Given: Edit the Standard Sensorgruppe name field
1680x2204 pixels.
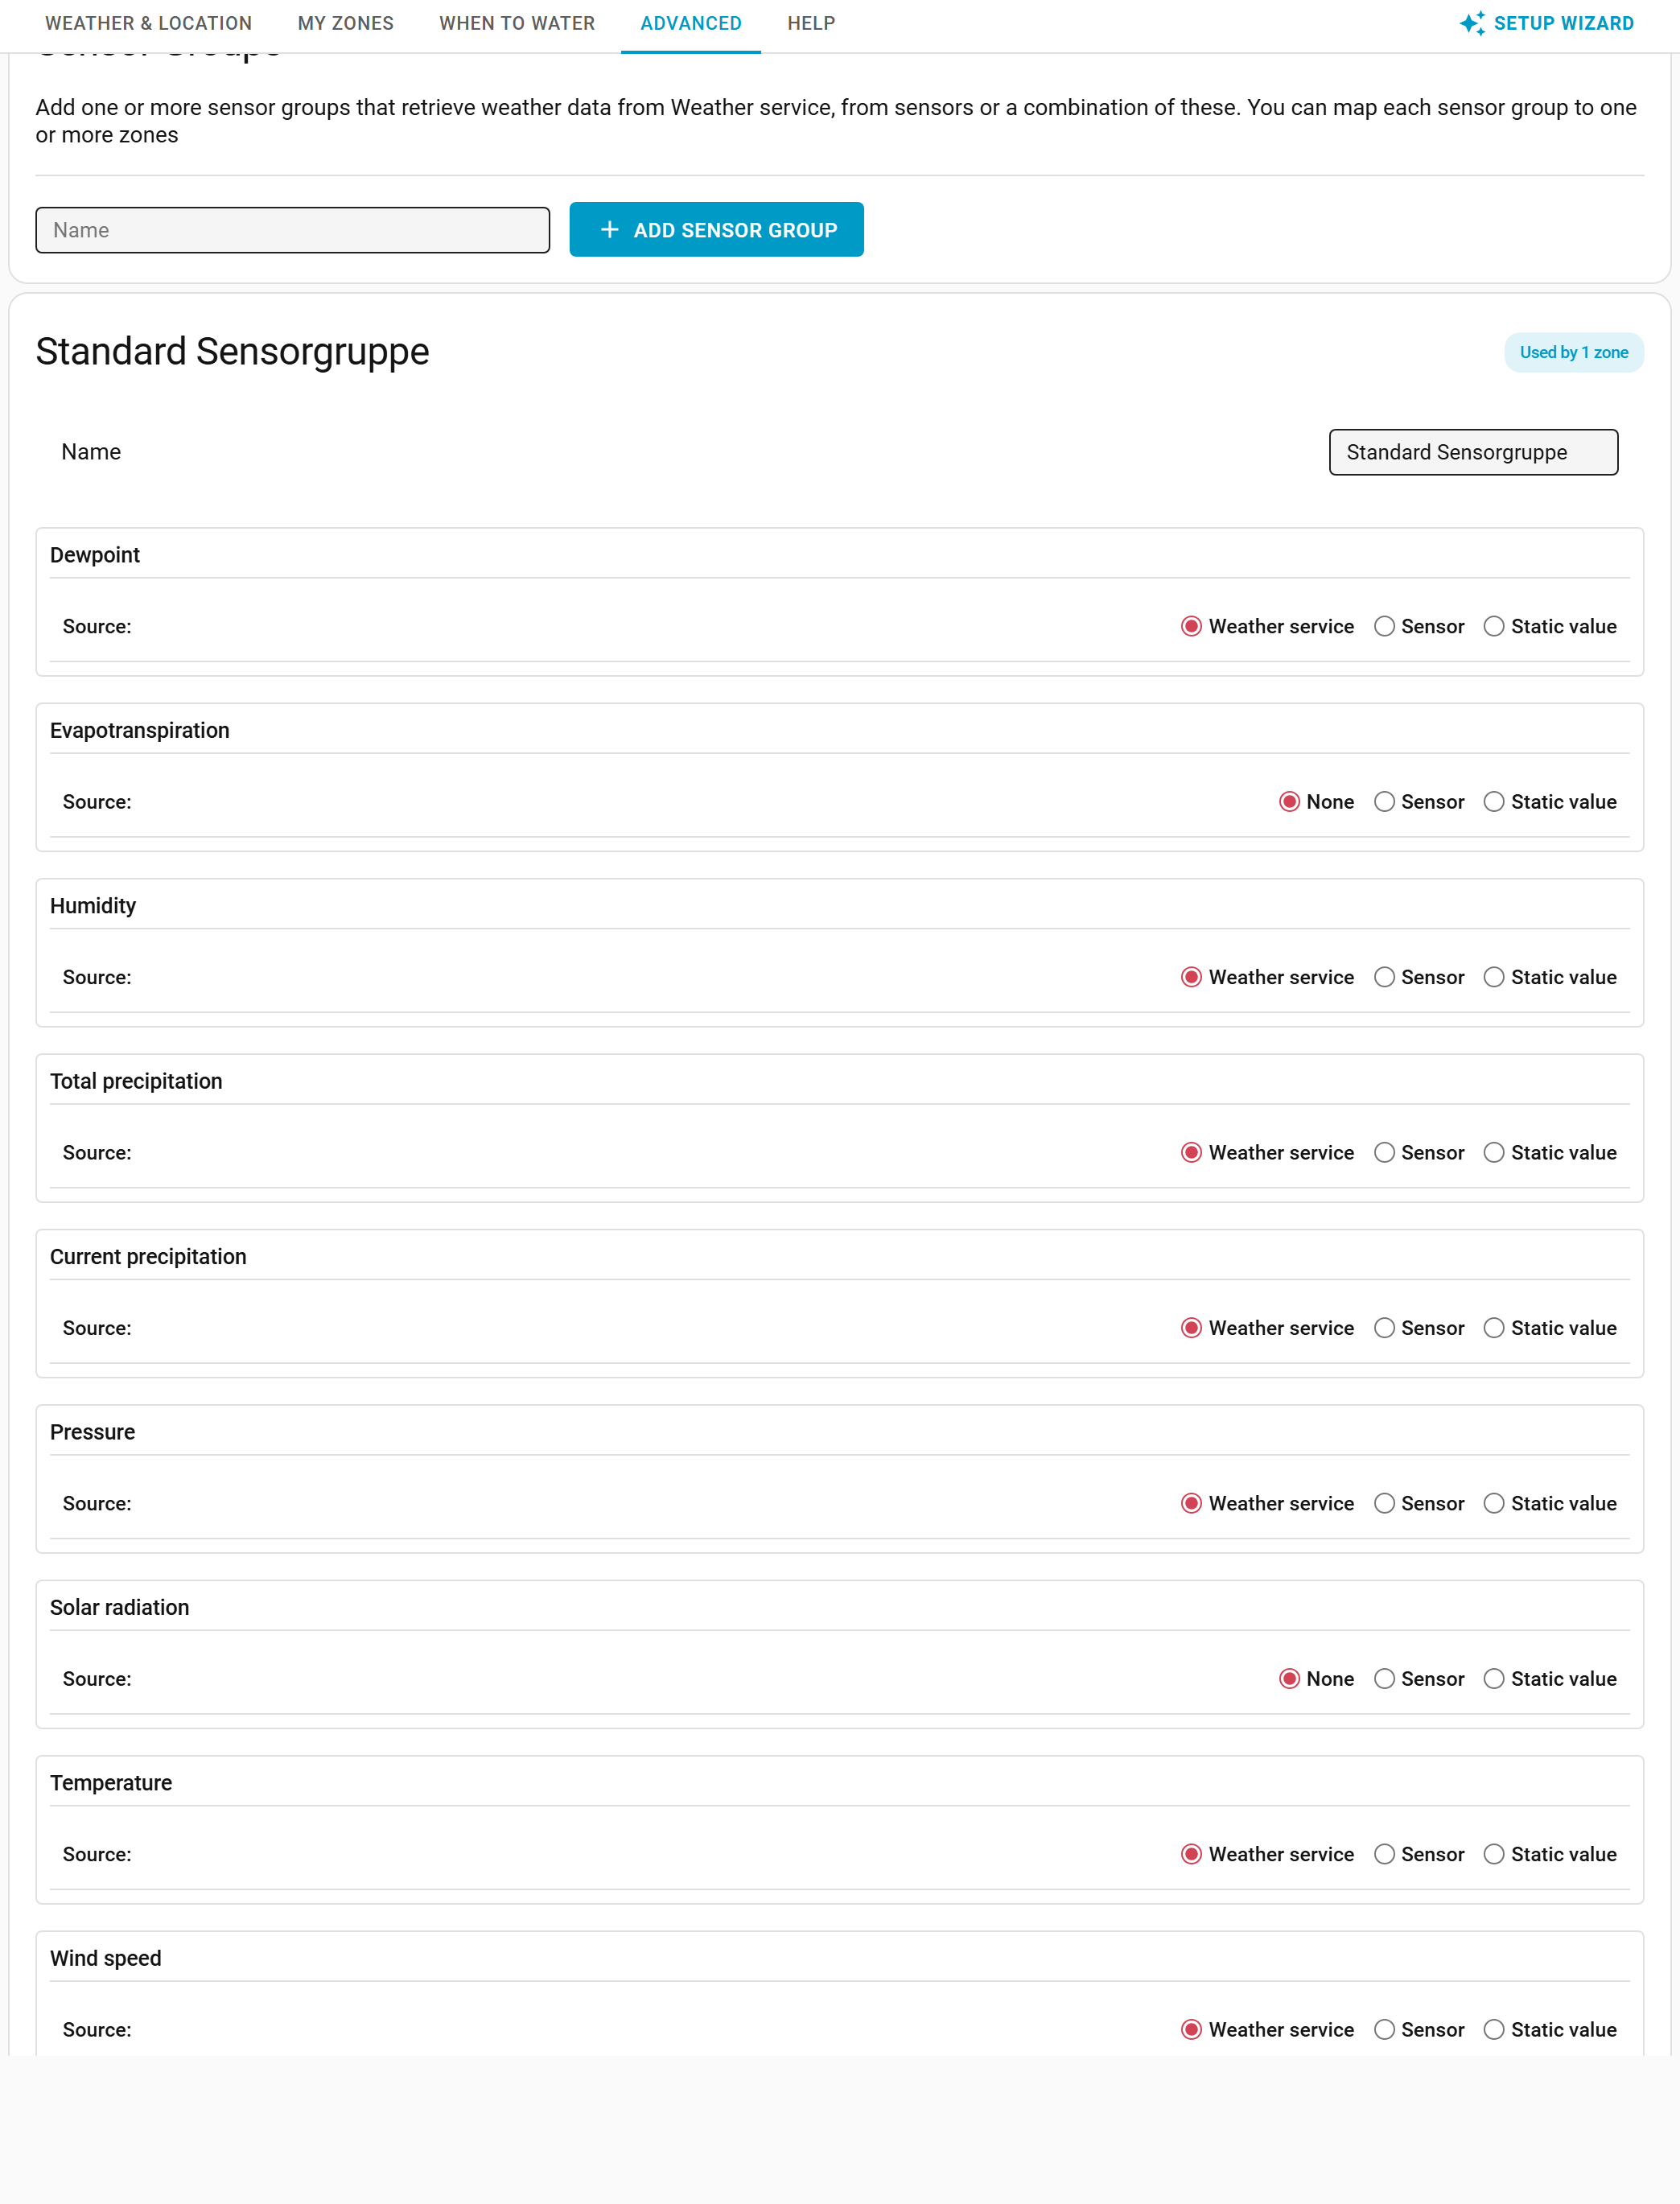Looking at the screenshot, I should 1473,452.
